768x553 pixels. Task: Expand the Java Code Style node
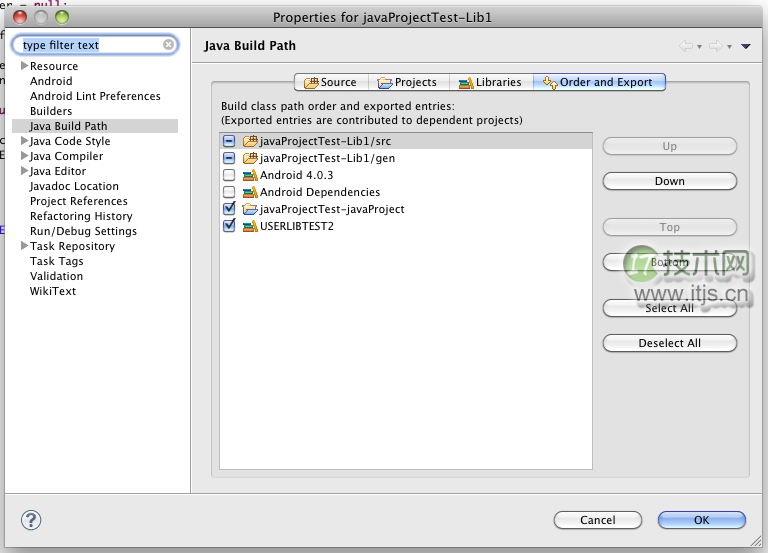coord(24,141)
